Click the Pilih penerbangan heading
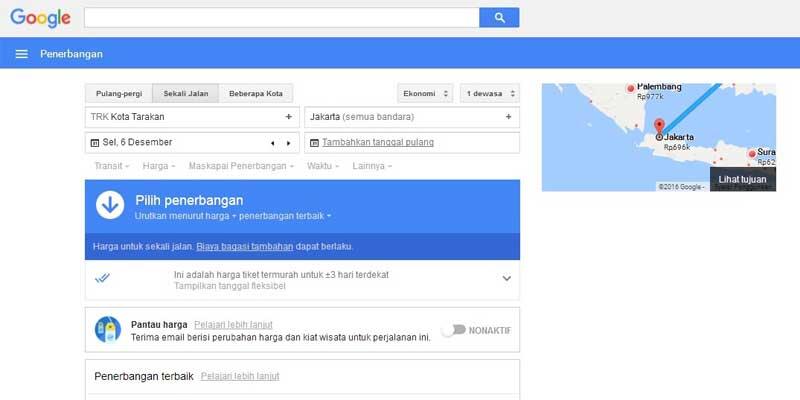Image resolution: width=800 pixels, height=400 pixels. click(189, 201)
